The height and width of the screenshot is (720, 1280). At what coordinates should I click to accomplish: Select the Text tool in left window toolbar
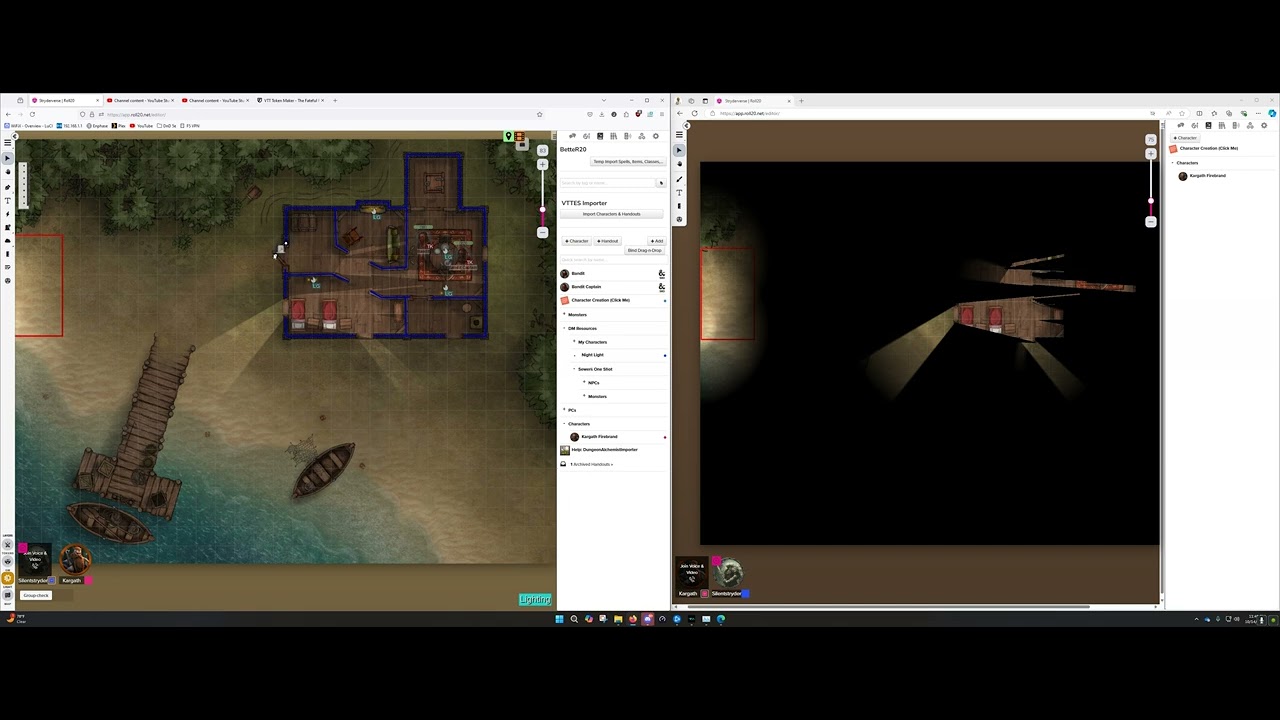pyautogui.click(x=8, y=200)
